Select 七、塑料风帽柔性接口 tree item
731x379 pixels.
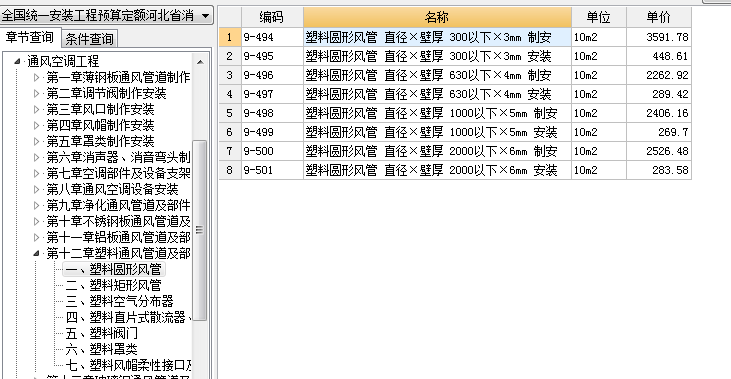coord(128,365)
